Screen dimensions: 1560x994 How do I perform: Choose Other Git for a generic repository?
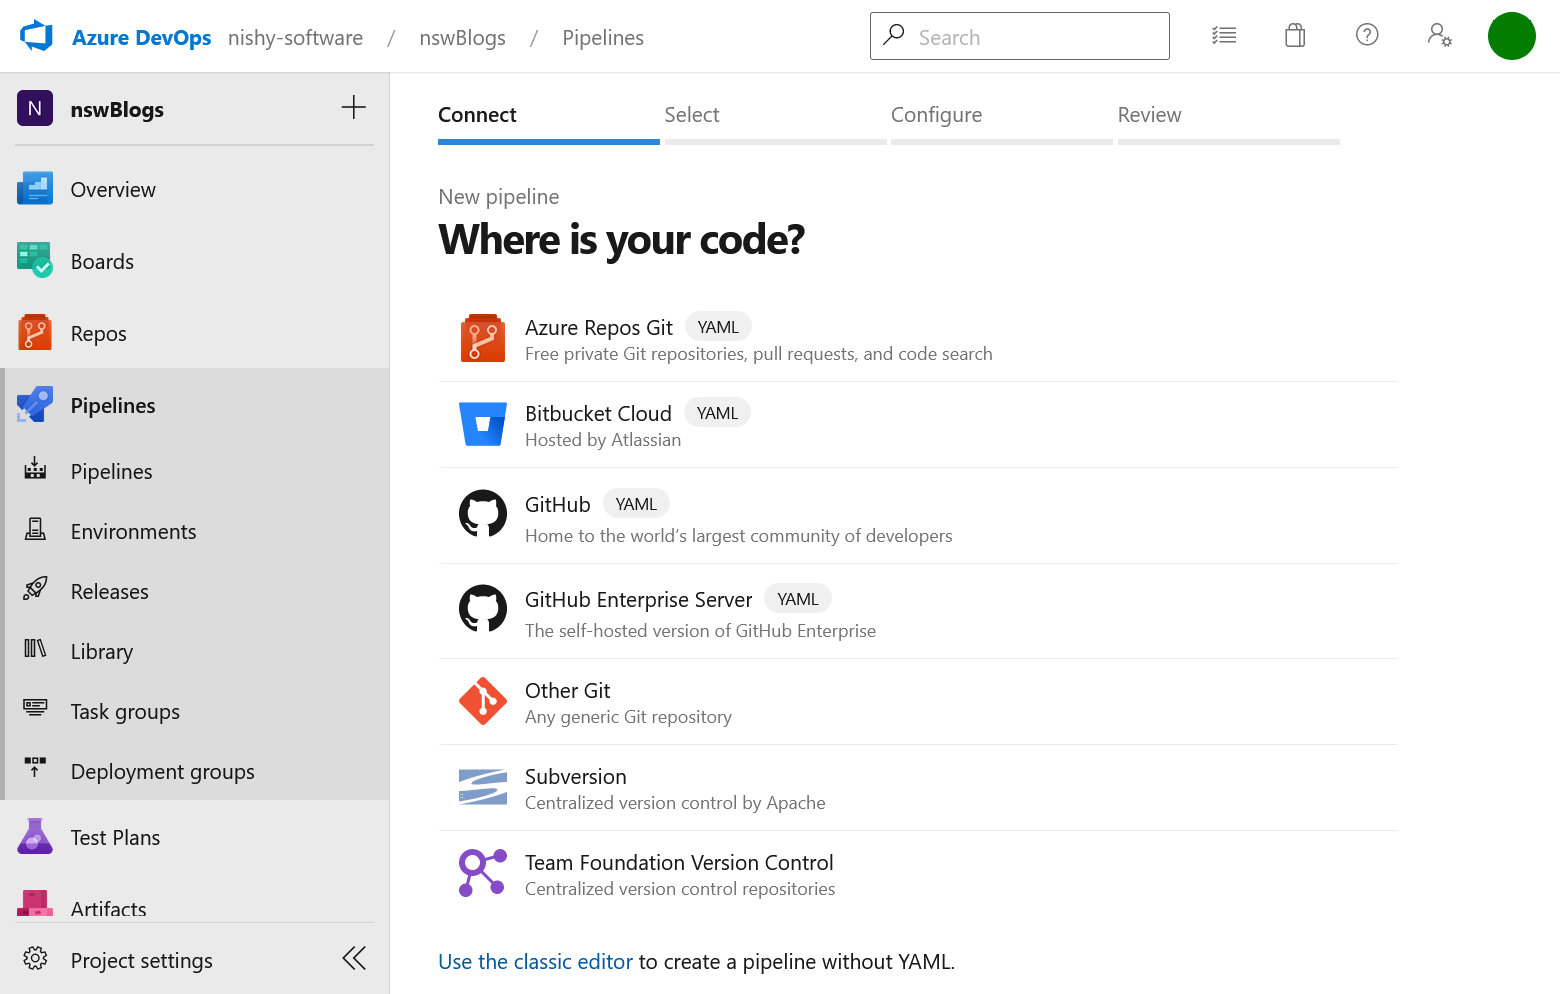[x=567, y=690]
